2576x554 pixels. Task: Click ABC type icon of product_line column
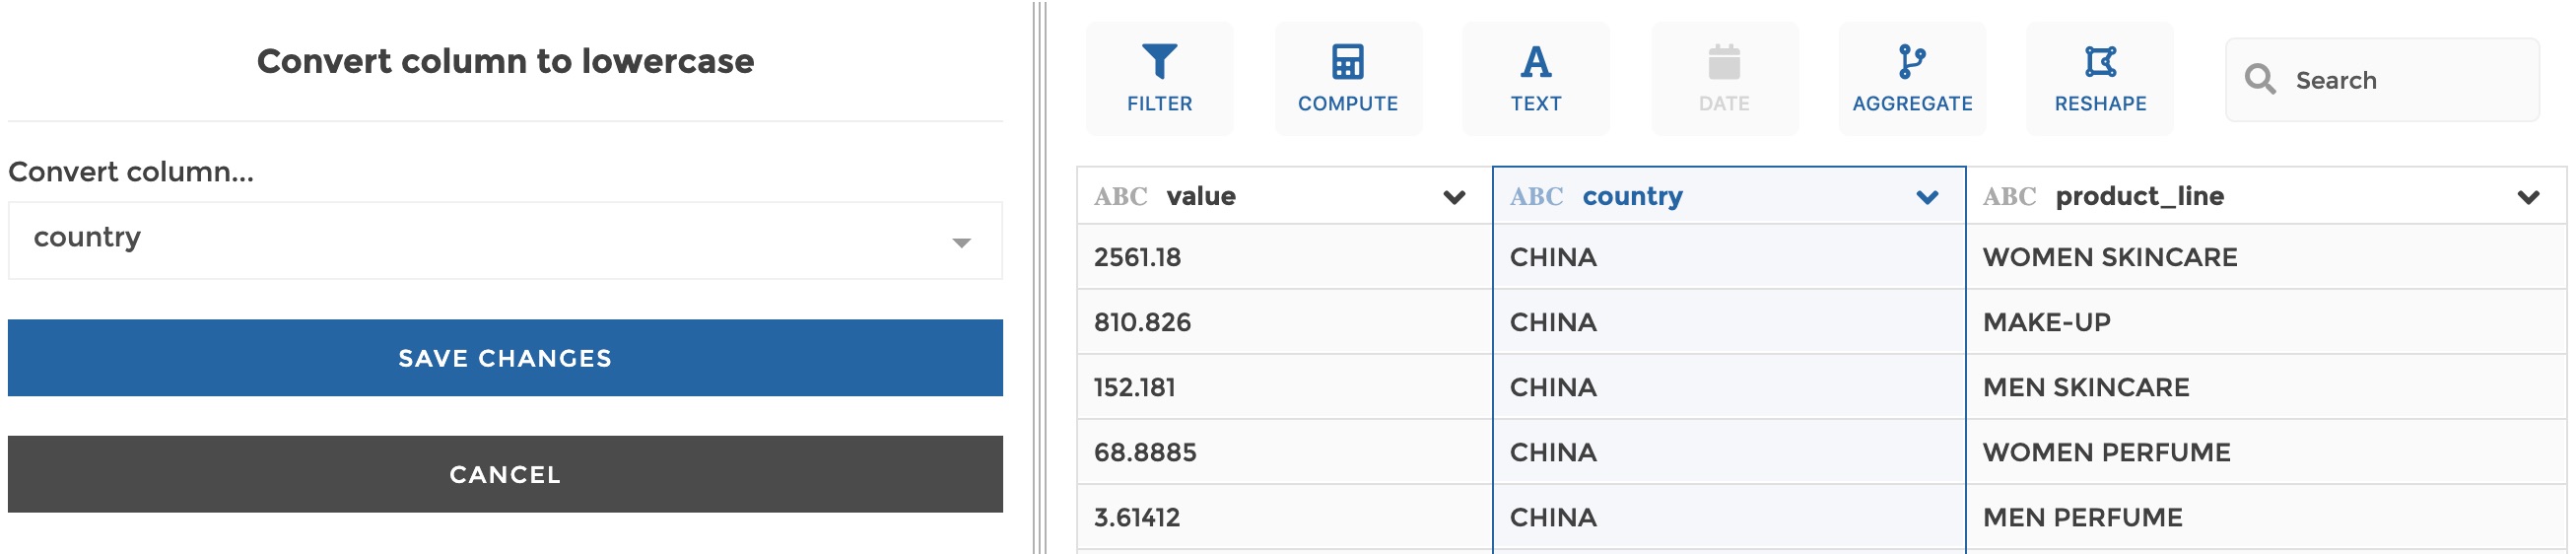point(2009,197)
